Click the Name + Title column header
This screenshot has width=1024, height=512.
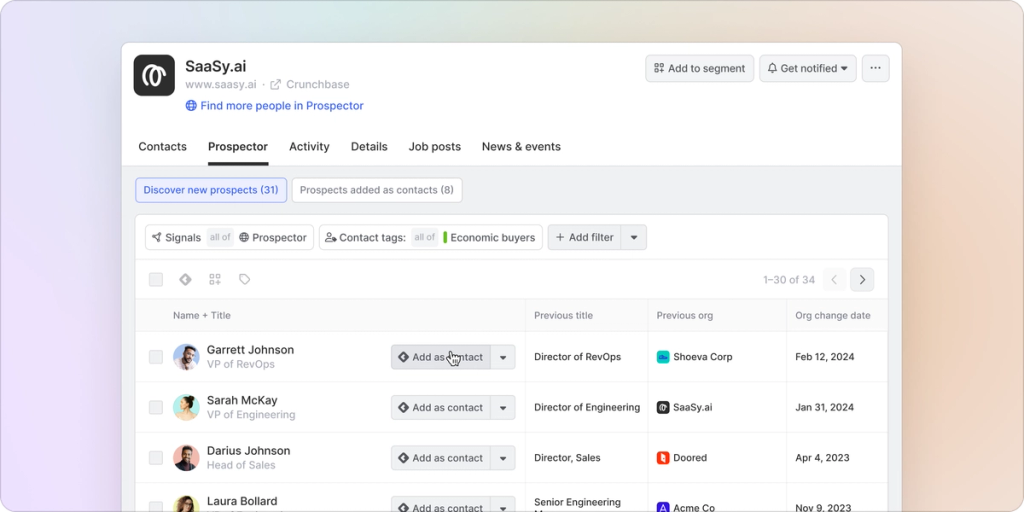pos(202,315)
